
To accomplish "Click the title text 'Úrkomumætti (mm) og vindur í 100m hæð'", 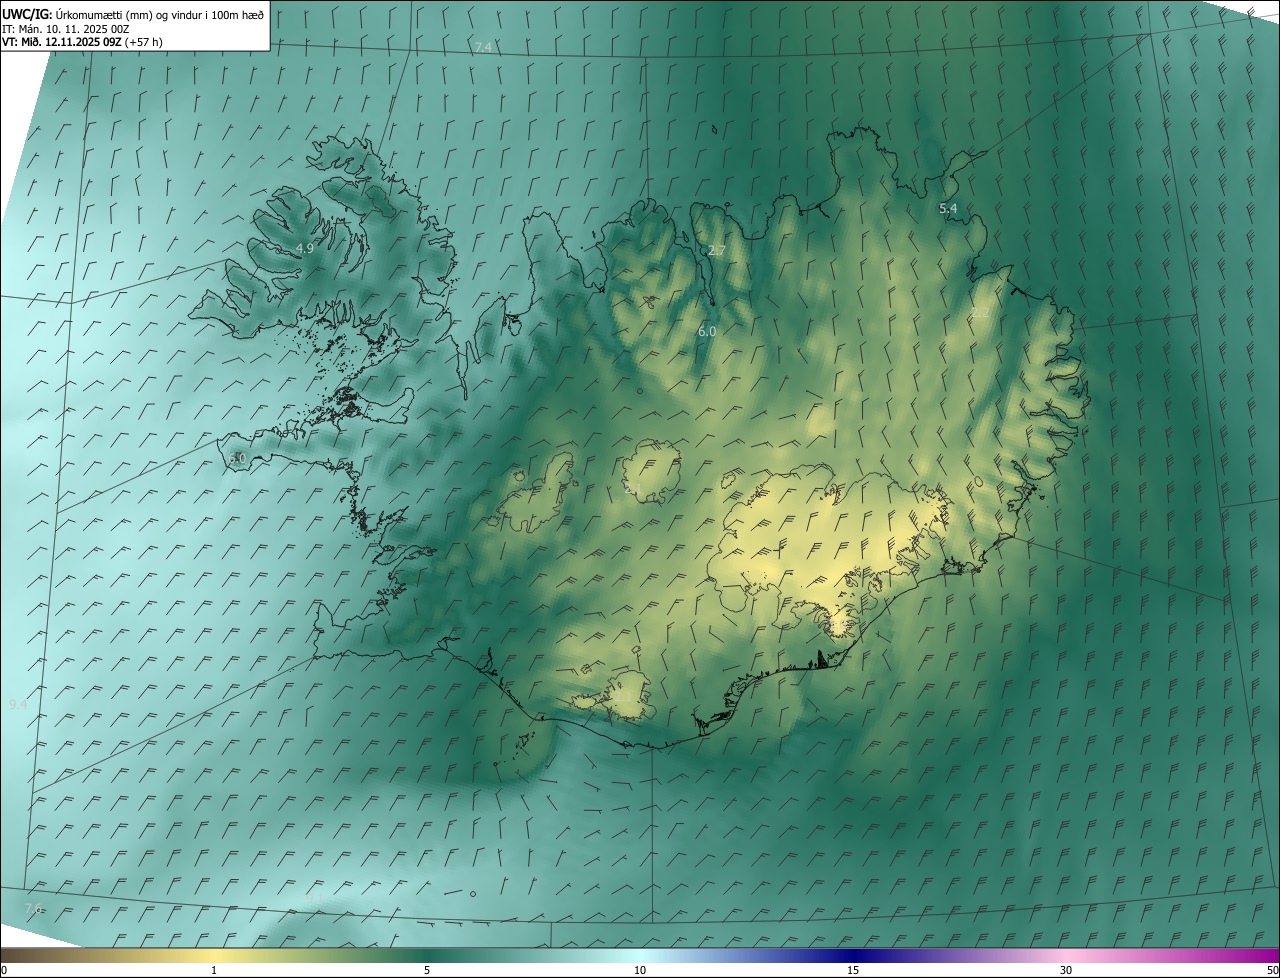I will (160, 14).
